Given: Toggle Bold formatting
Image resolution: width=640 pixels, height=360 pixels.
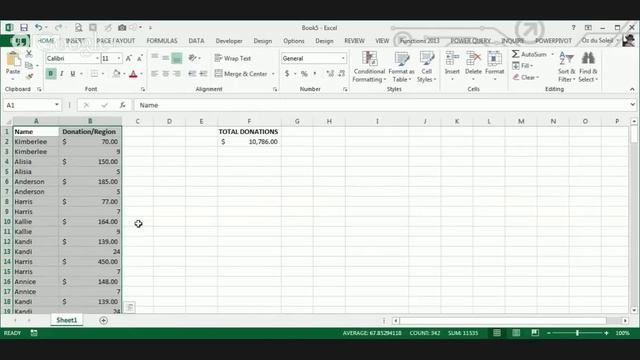Looking at the screenshot, I should click(51, 74).
